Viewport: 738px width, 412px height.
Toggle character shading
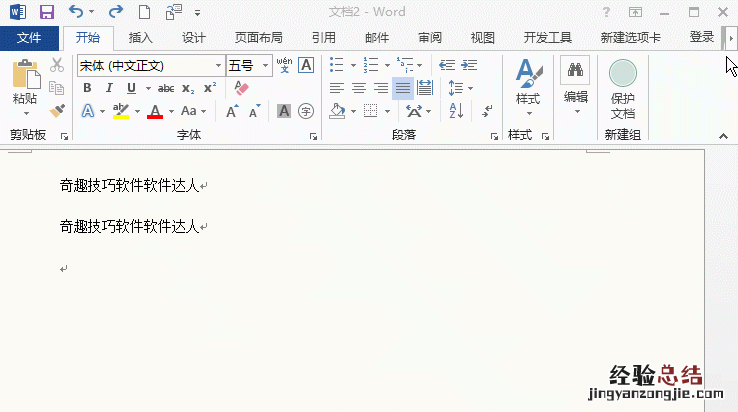click(x=284, y=111)
